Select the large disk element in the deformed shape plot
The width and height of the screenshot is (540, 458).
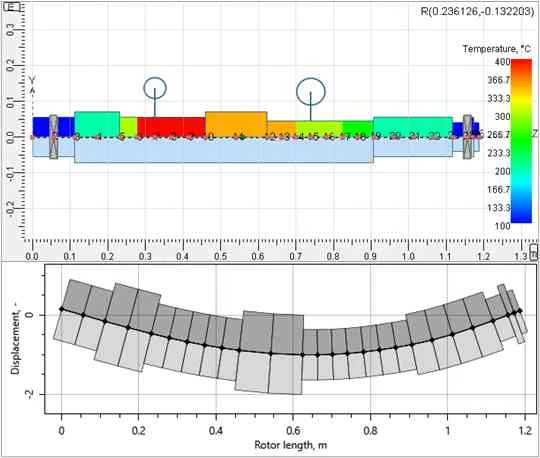coord(270,353)
